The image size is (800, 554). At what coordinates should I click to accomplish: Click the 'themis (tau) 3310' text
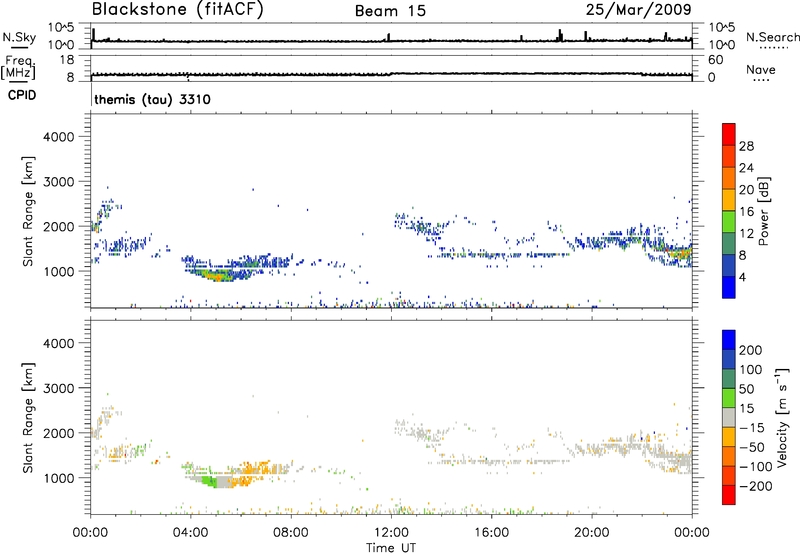pyautogui.click(x=152, y=99)
